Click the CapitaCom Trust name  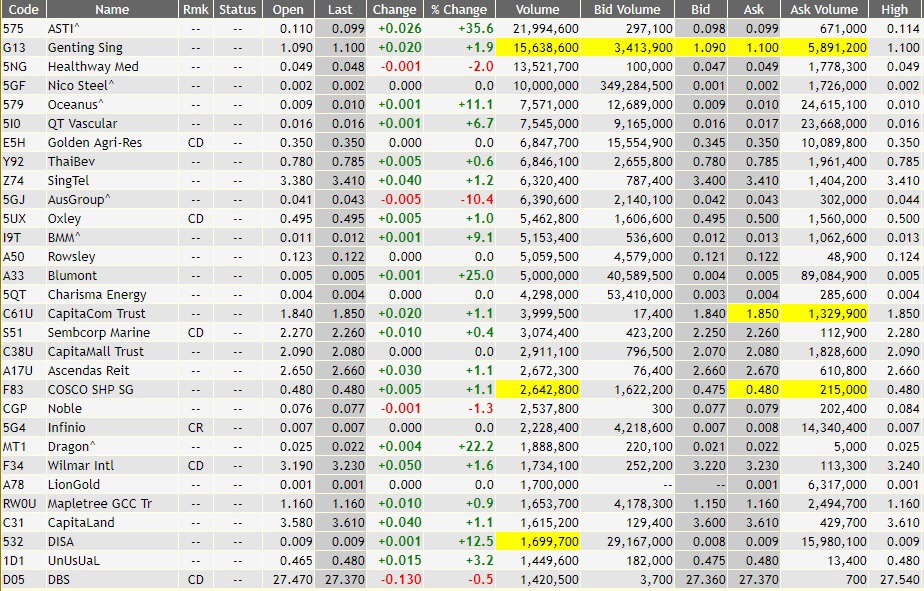[x=97, y=313]
